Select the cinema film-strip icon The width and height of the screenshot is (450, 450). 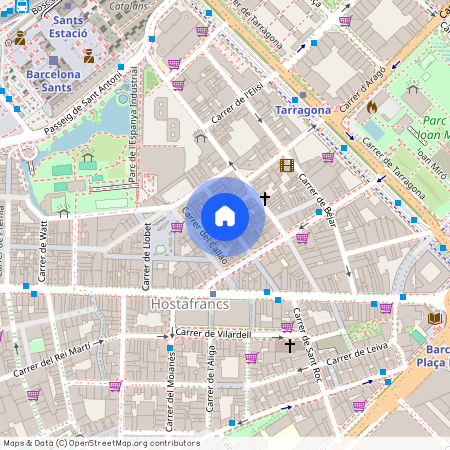tap(287, 165)
